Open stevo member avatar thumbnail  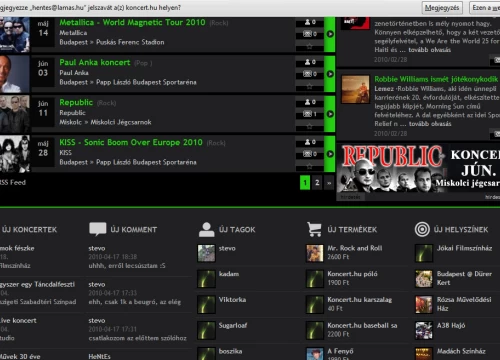(206, 253)
